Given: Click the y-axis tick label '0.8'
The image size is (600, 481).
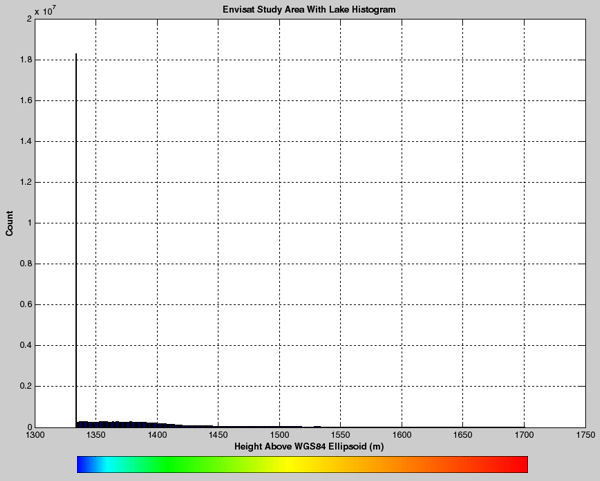Looking at the screenshot, I should [26, 264].
